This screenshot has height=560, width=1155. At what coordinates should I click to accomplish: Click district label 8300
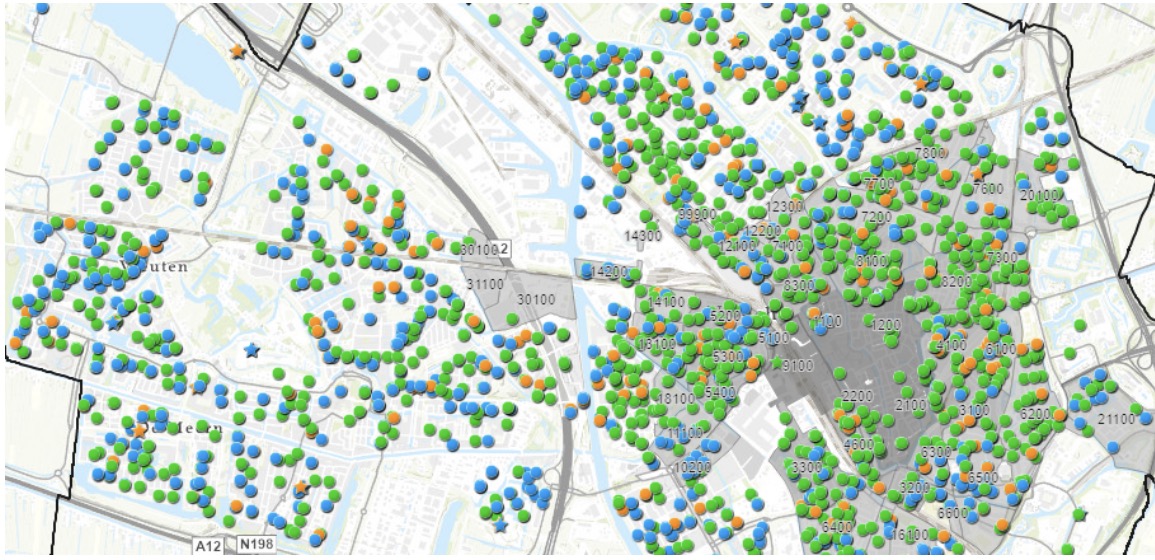(799, 285)
